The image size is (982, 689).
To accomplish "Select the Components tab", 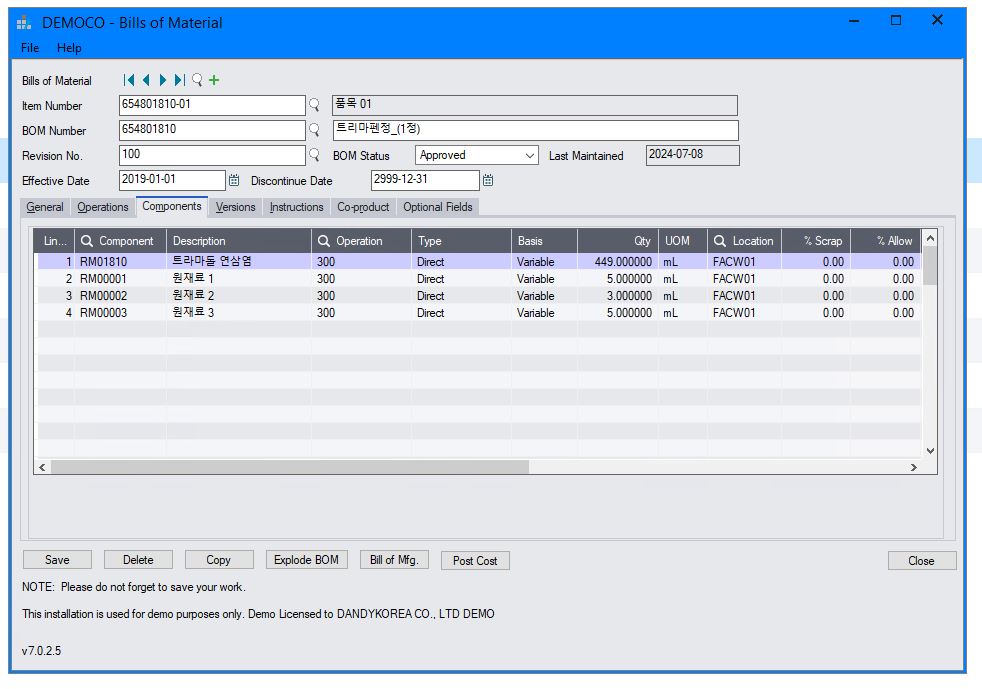I will (x=172, y=207).
